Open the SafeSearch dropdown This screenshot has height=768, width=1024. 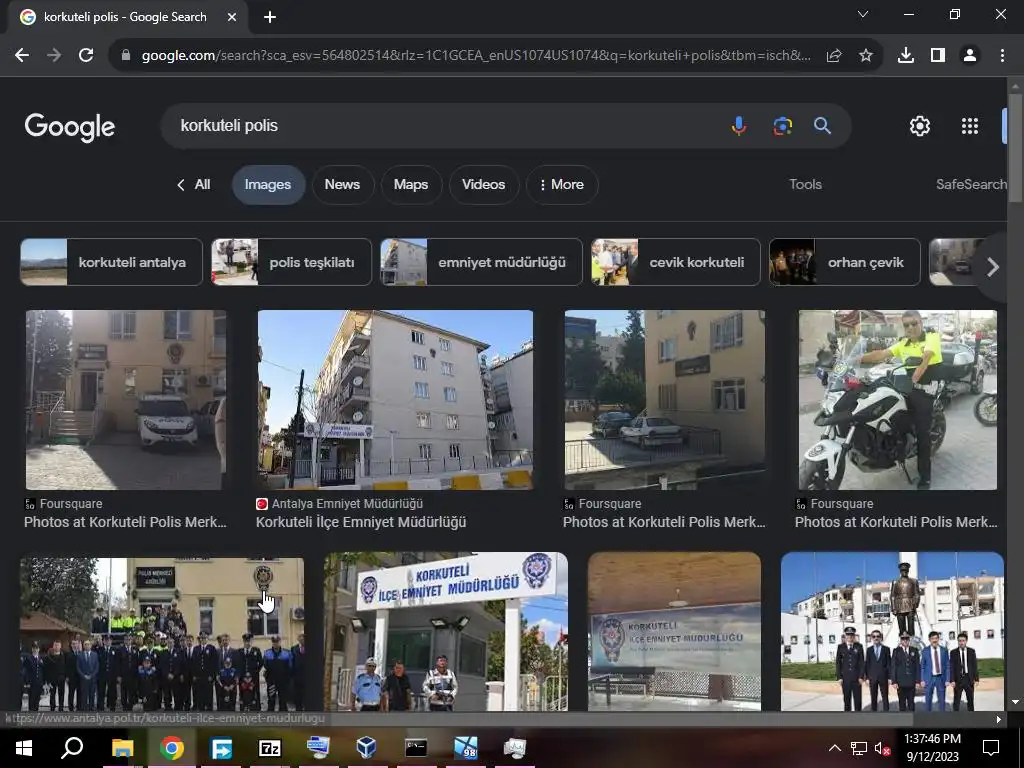[971, 185]
